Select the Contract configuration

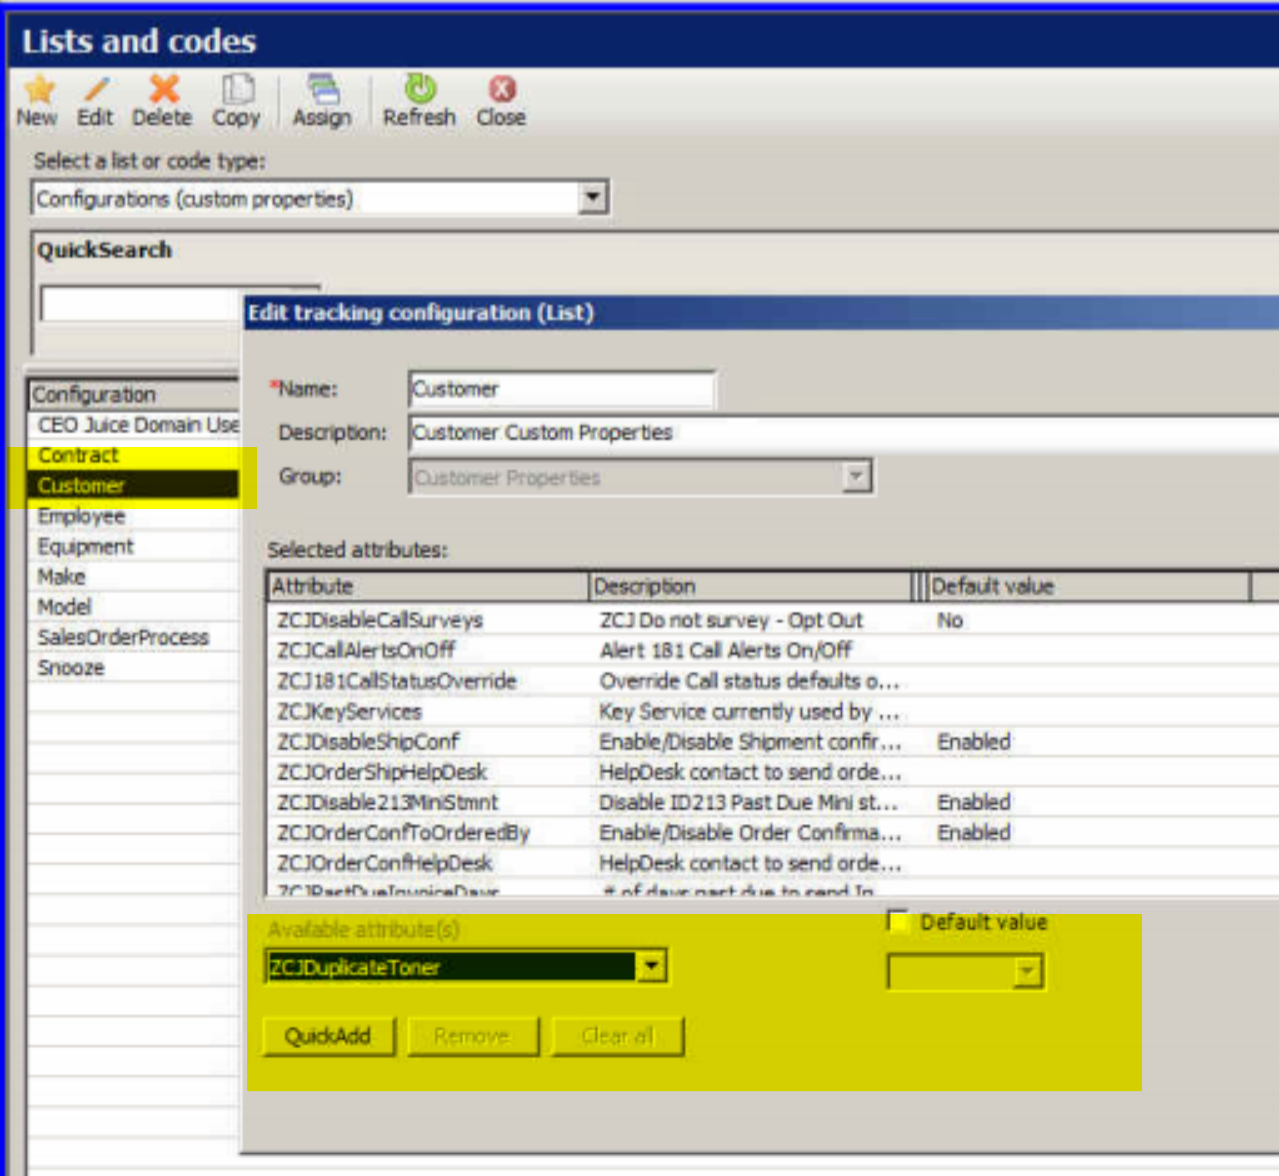pos(133,455)
